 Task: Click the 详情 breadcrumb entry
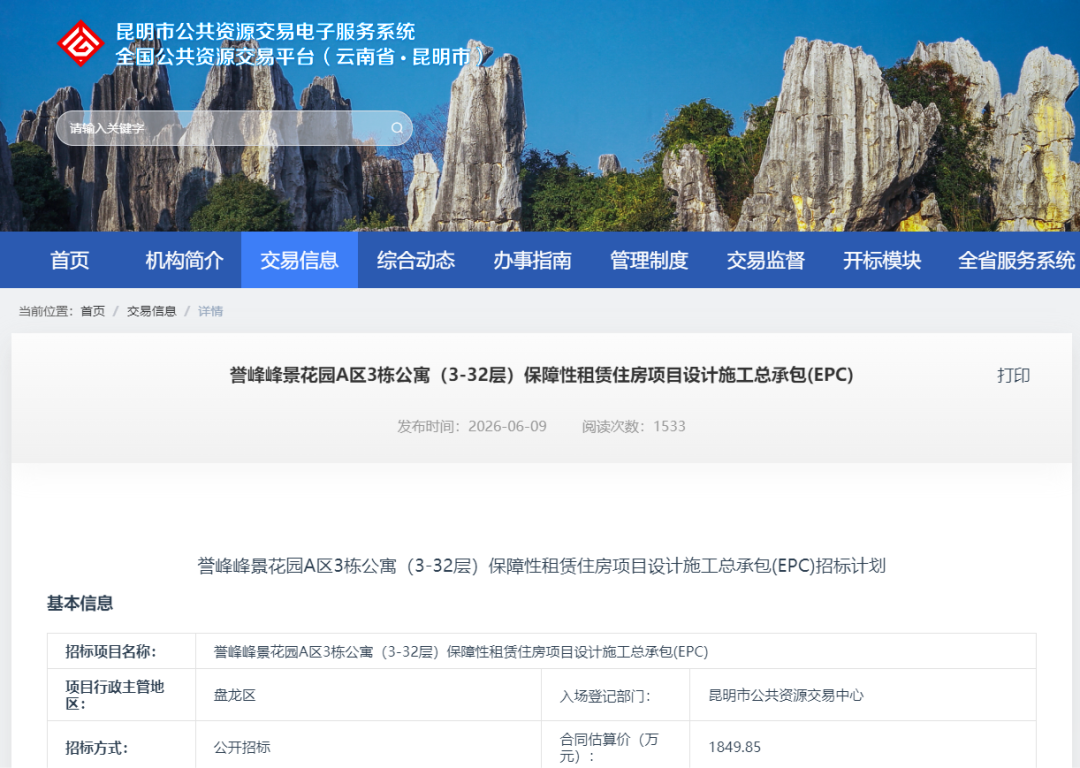(210, 311)
